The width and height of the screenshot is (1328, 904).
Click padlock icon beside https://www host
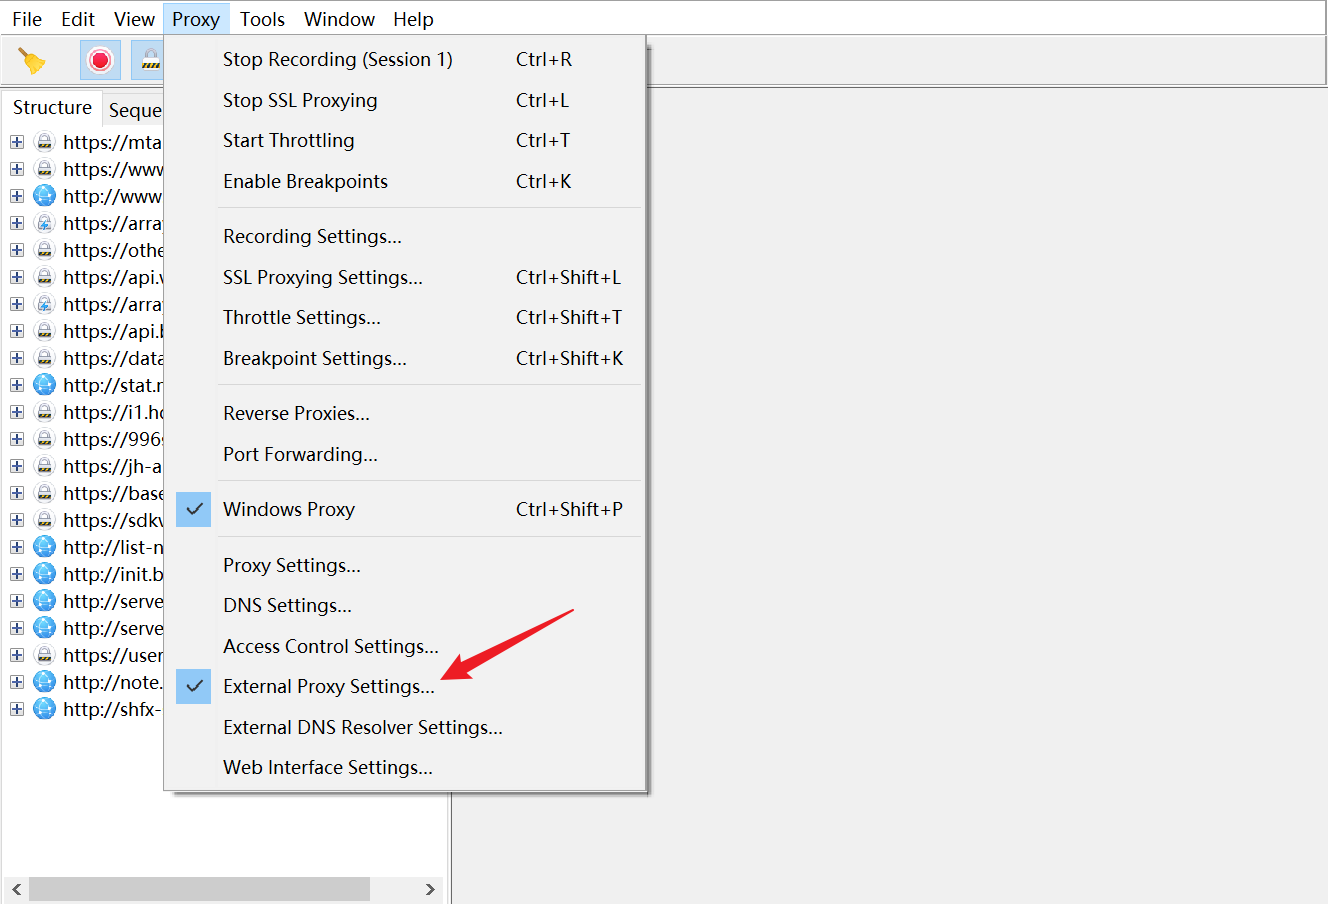44,169
